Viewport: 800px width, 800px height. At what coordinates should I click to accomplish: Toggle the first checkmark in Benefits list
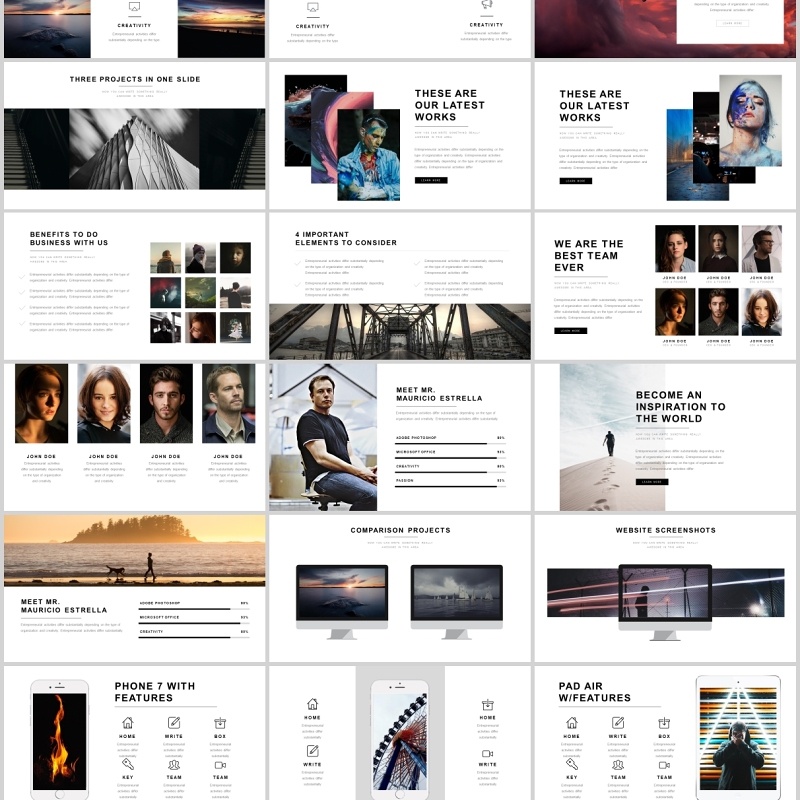[x=21, y=275]
